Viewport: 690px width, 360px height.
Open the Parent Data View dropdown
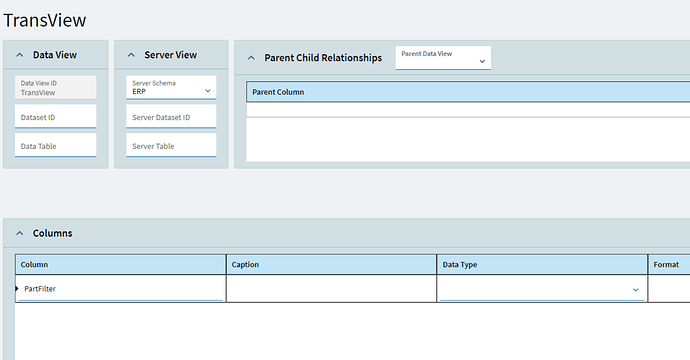coord(443,58)
